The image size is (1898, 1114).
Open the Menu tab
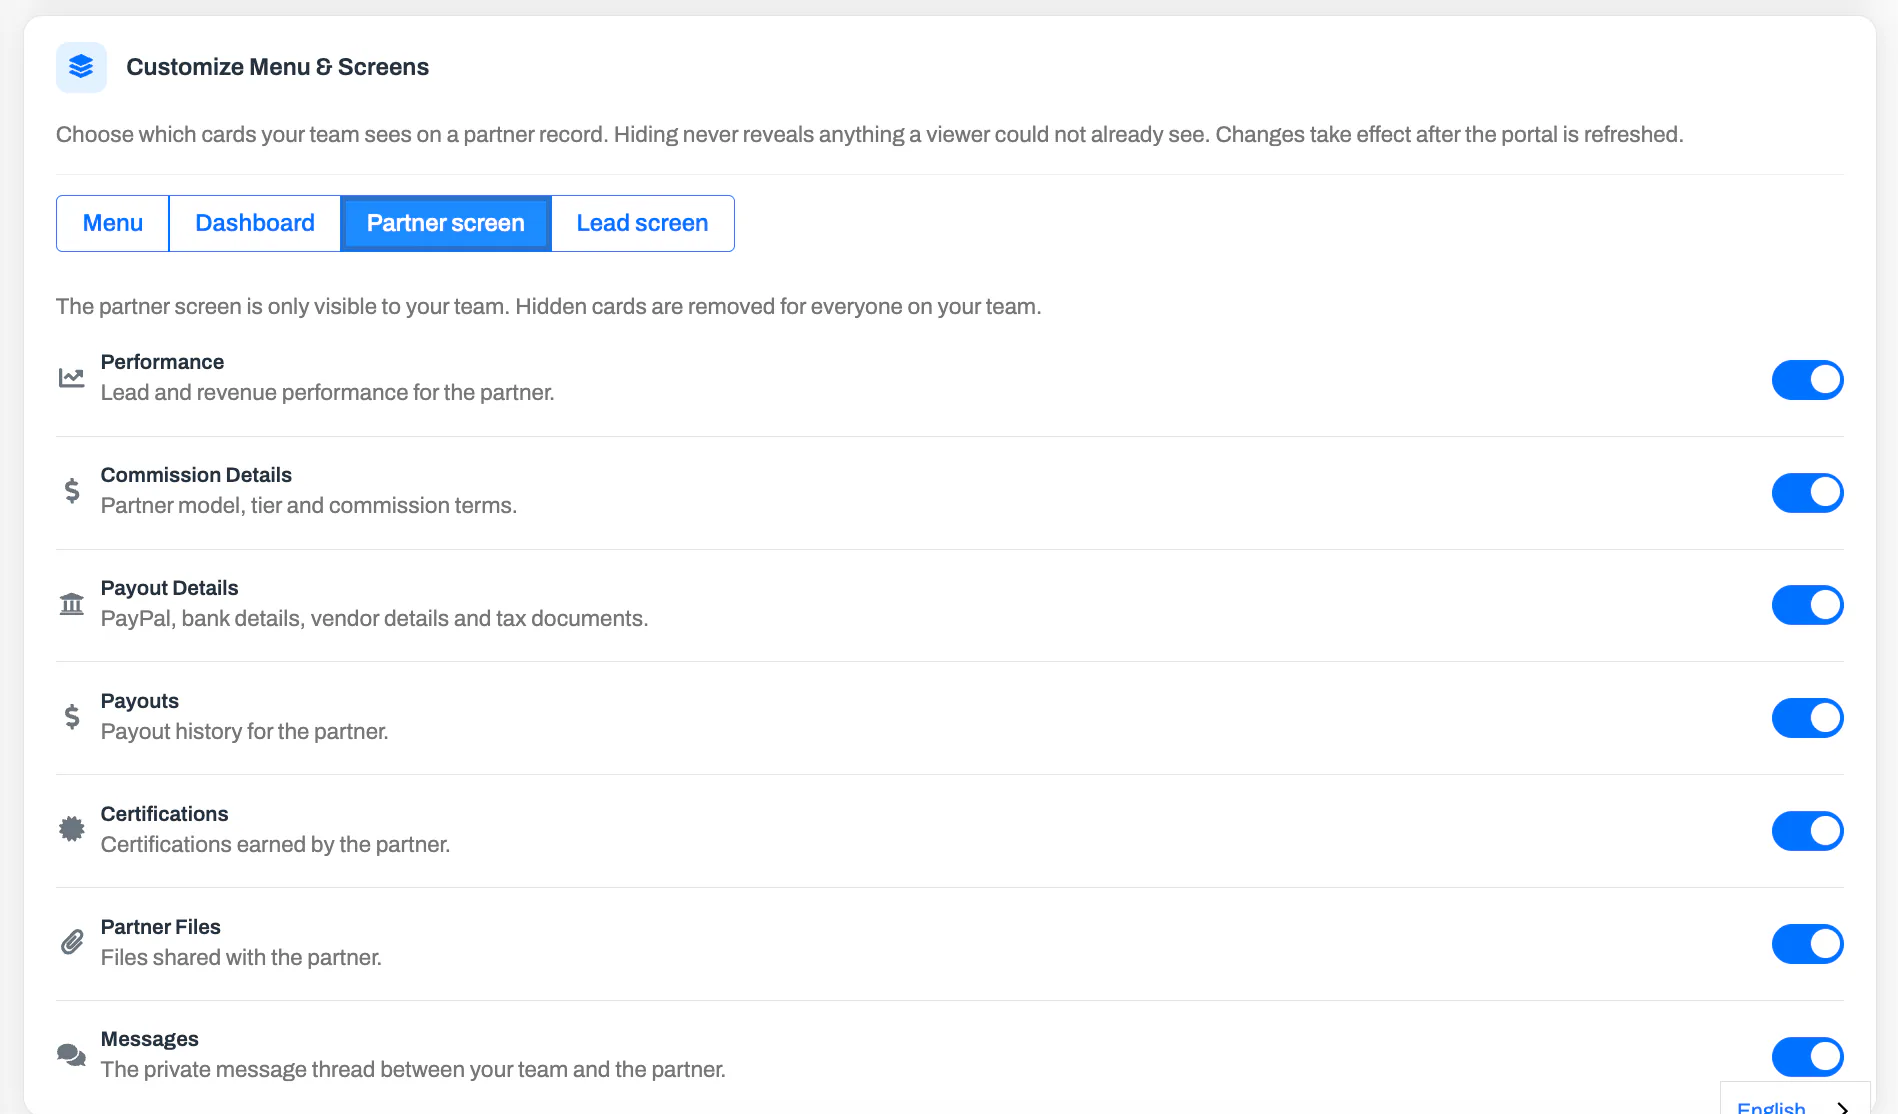113,223
